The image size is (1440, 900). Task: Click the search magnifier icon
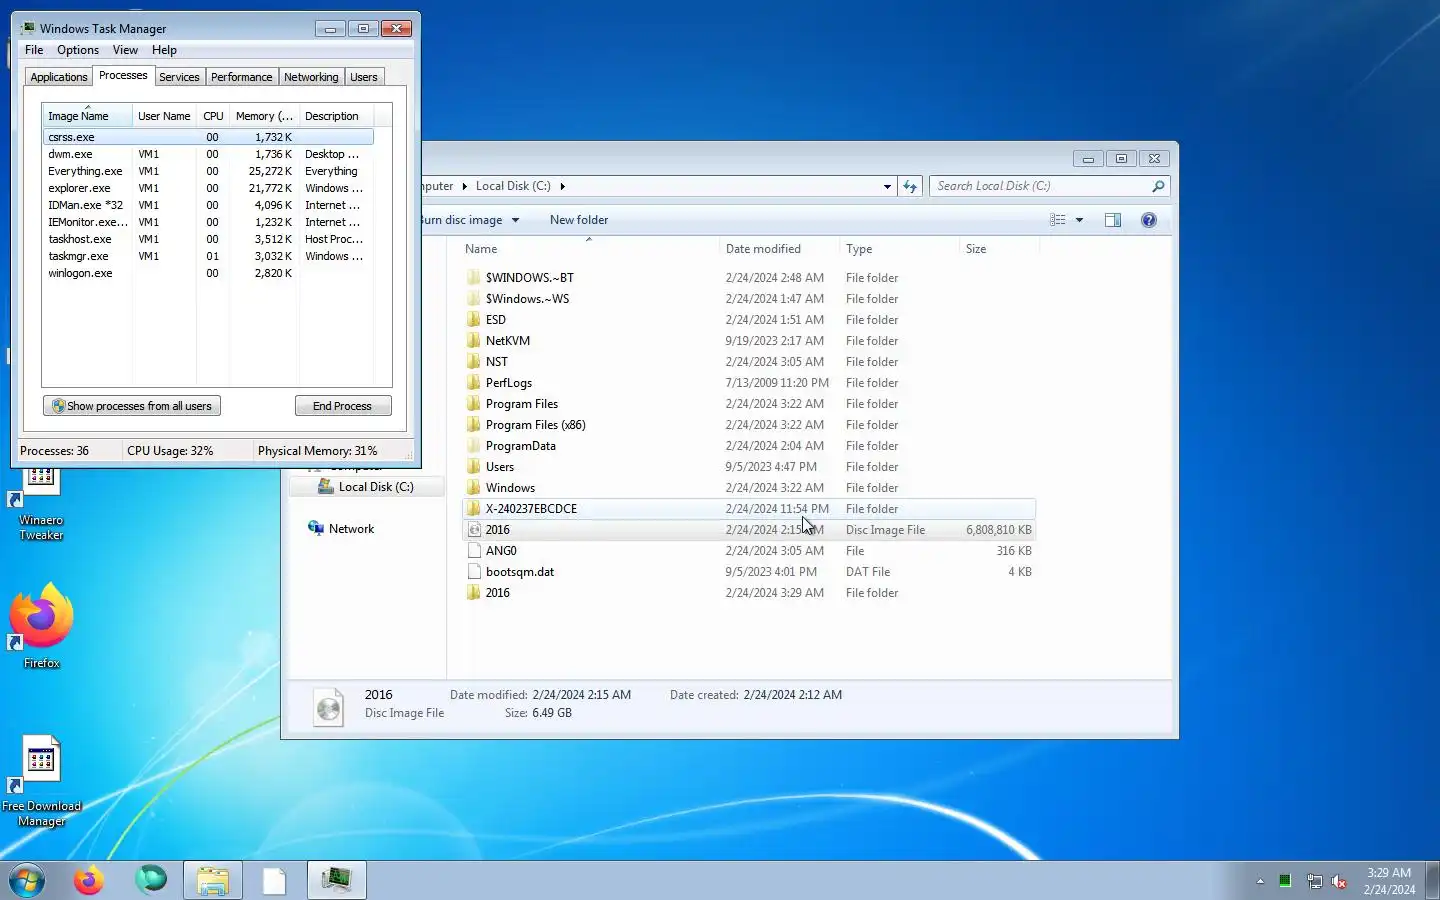(1158, 186)
